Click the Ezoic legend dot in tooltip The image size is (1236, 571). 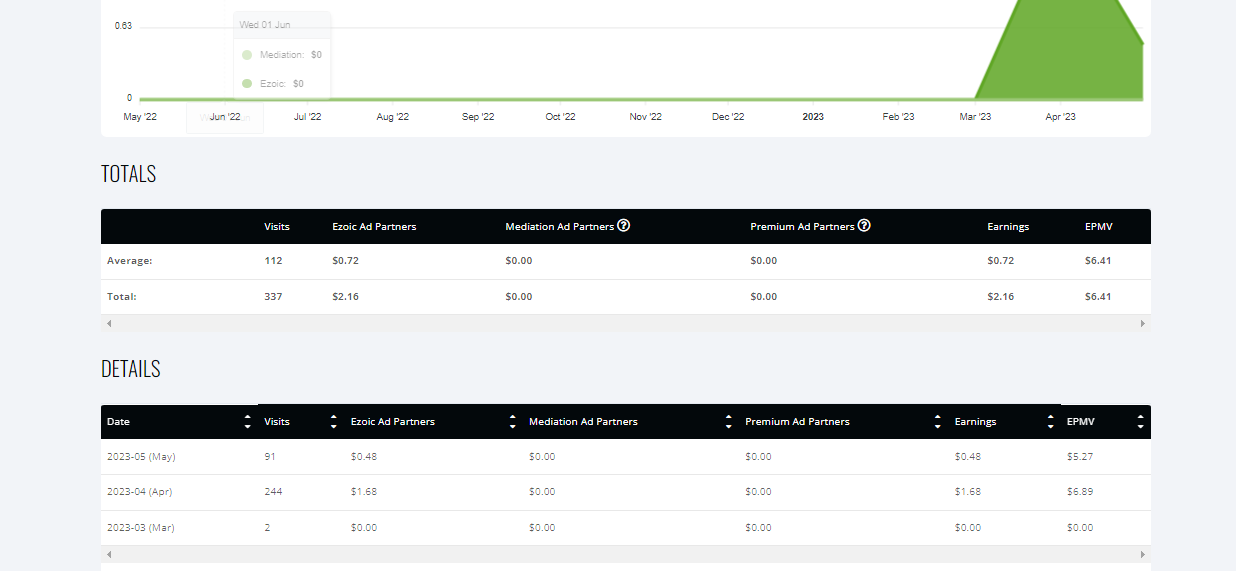coord(247,84)
